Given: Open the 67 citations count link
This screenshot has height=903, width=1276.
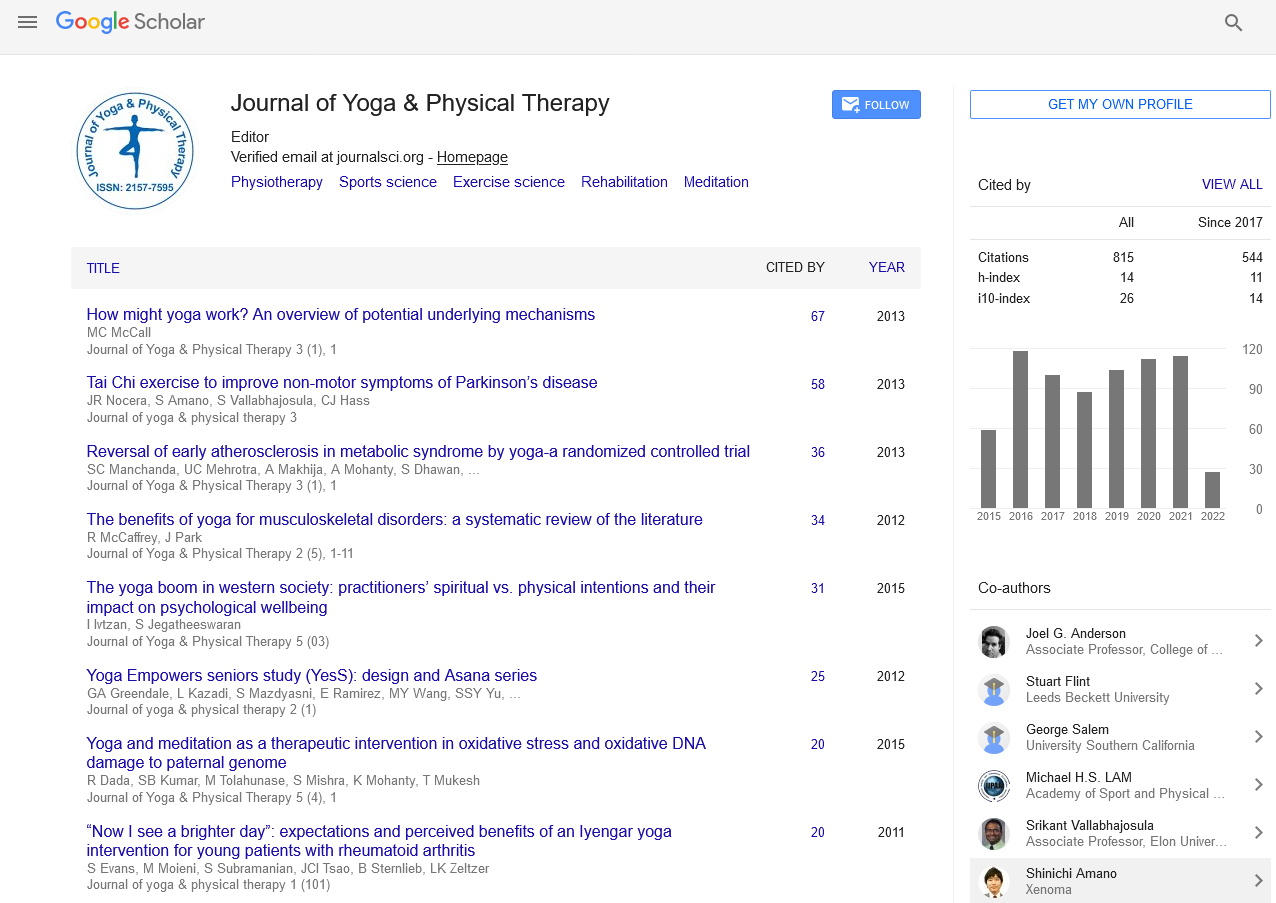Looking at the screenshot, I should click(817, 316).
